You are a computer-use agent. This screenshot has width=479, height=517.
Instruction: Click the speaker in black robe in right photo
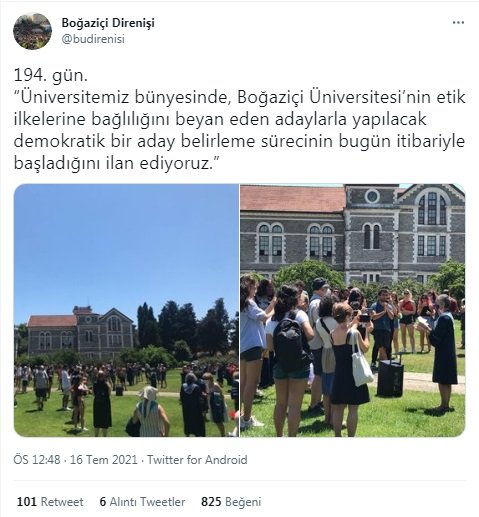tap(442, 352)
